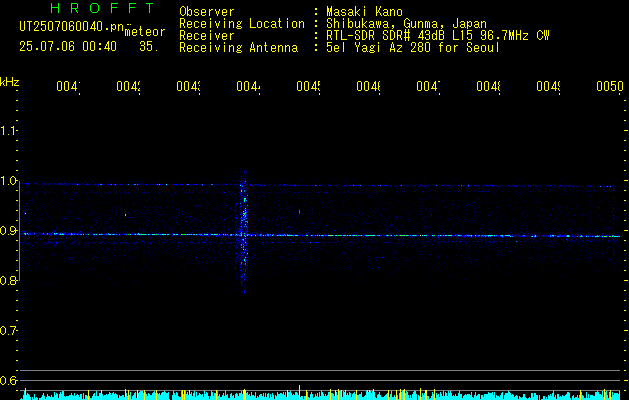Click the 'meteor' label
This screenshot has width=629, height=400.
[145, 32]
